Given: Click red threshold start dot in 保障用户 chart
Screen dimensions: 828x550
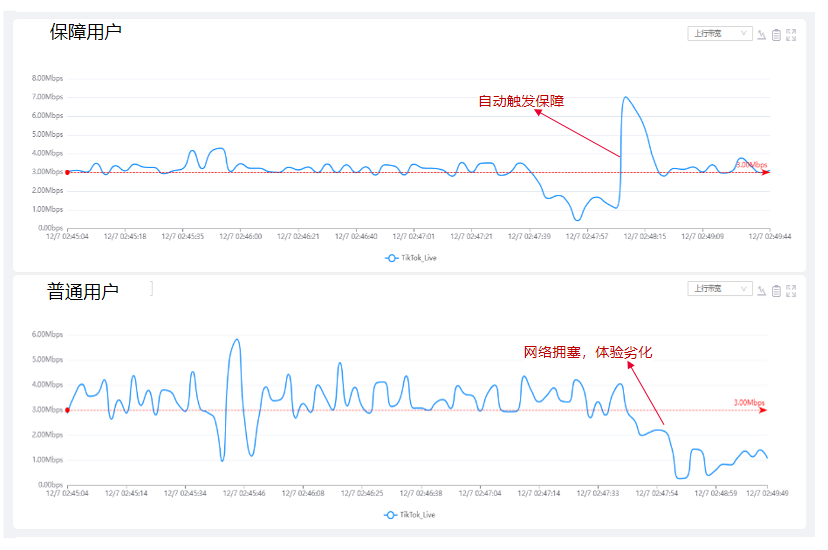Looking at the screenshot, I should coord(67,172).
